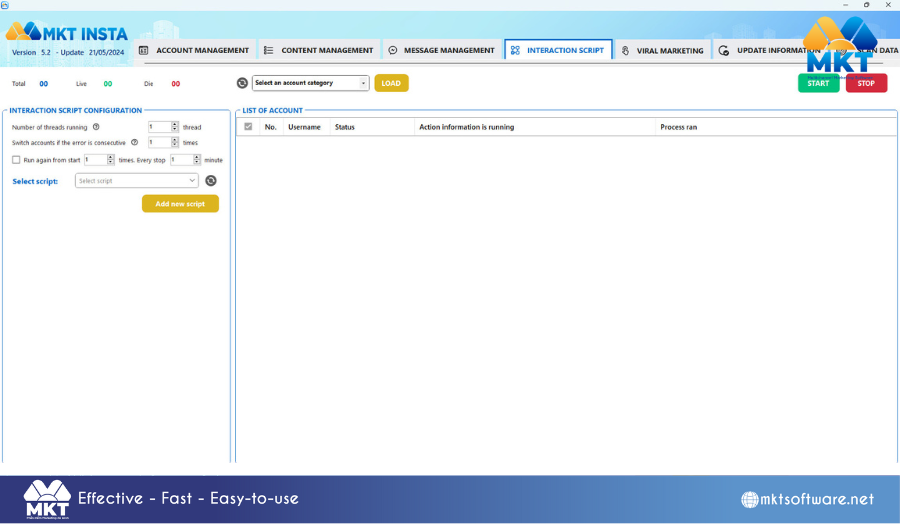Screen dimensions: 900x526
Task: Click help icon for threads running
Action: point(96,127)
